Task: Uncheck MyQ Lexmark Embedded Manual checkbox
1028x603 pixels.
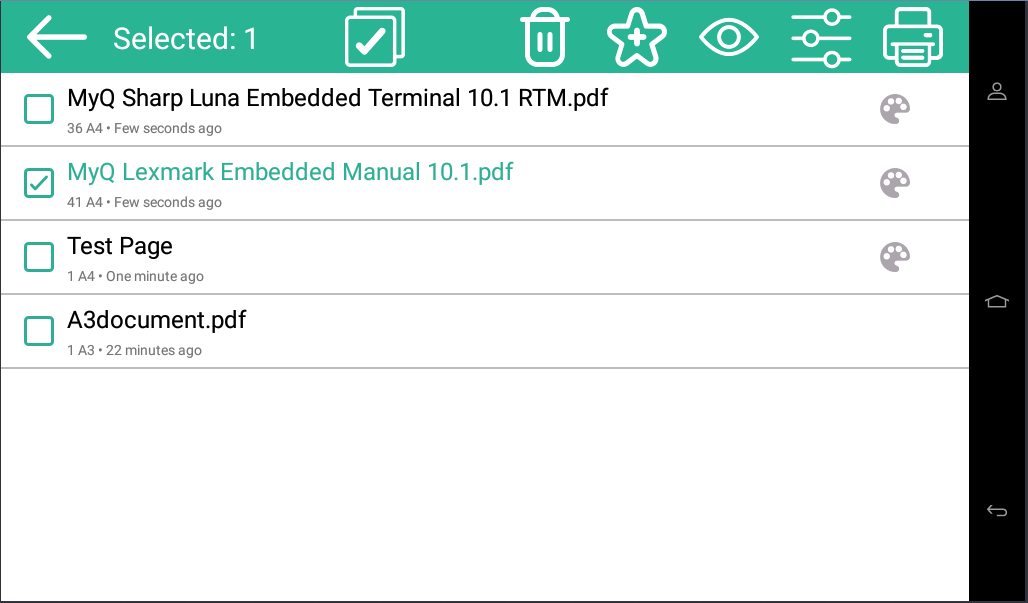Action: 39,183
